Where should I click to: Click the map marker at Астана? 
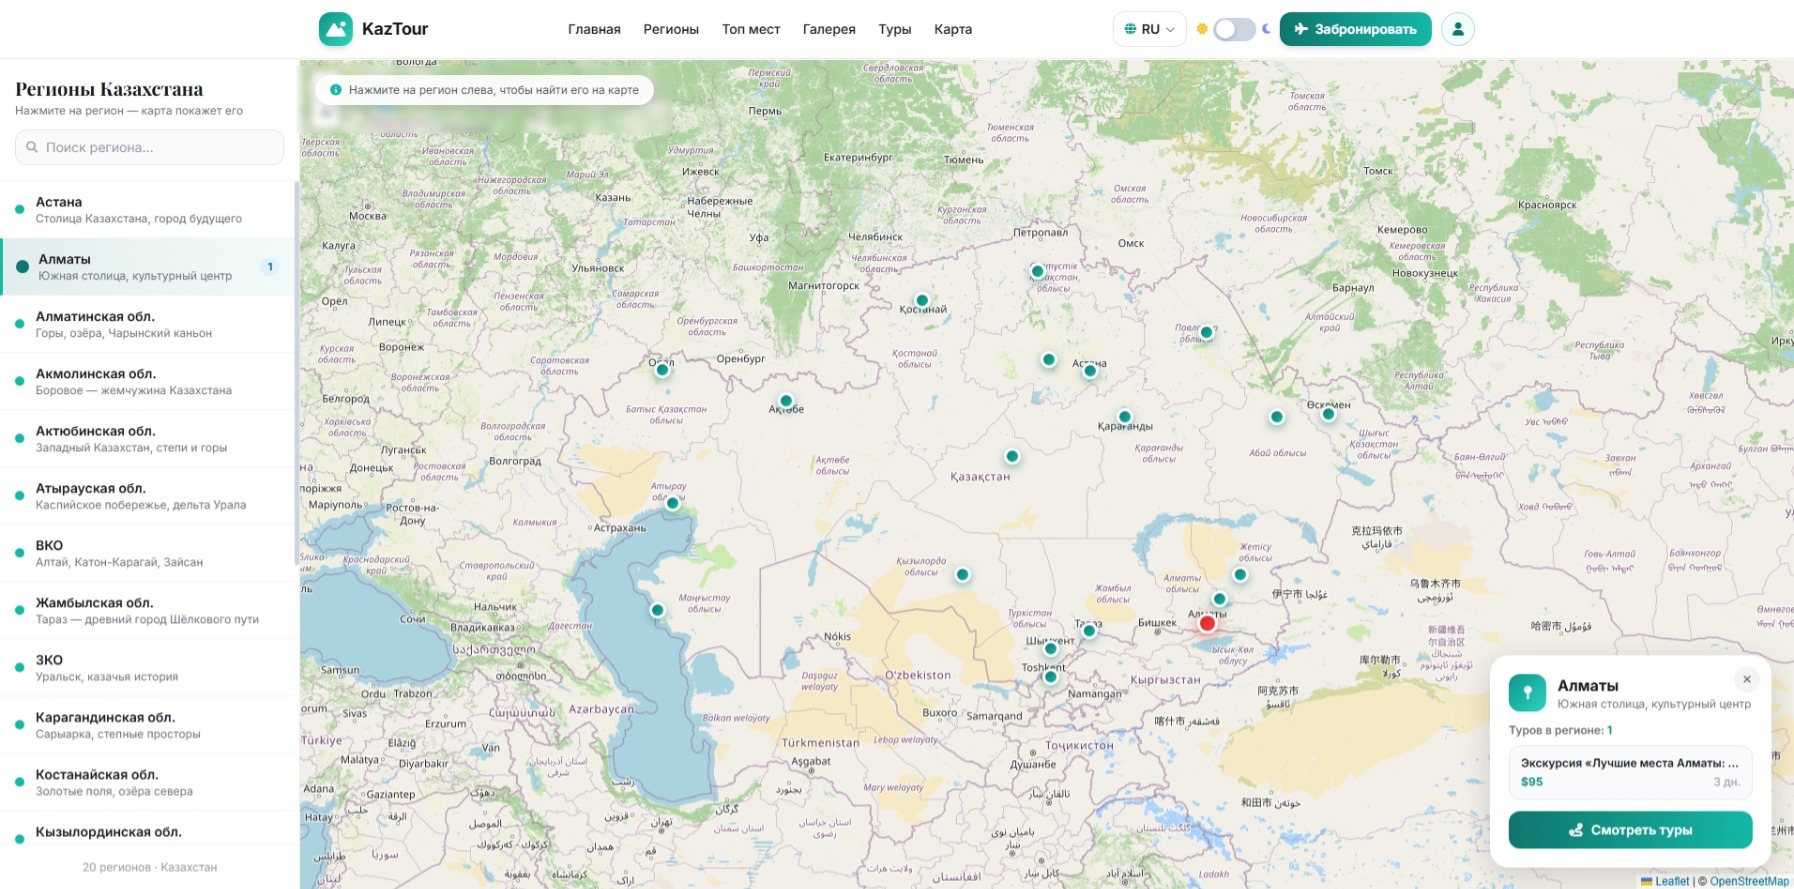[1090, 371]
